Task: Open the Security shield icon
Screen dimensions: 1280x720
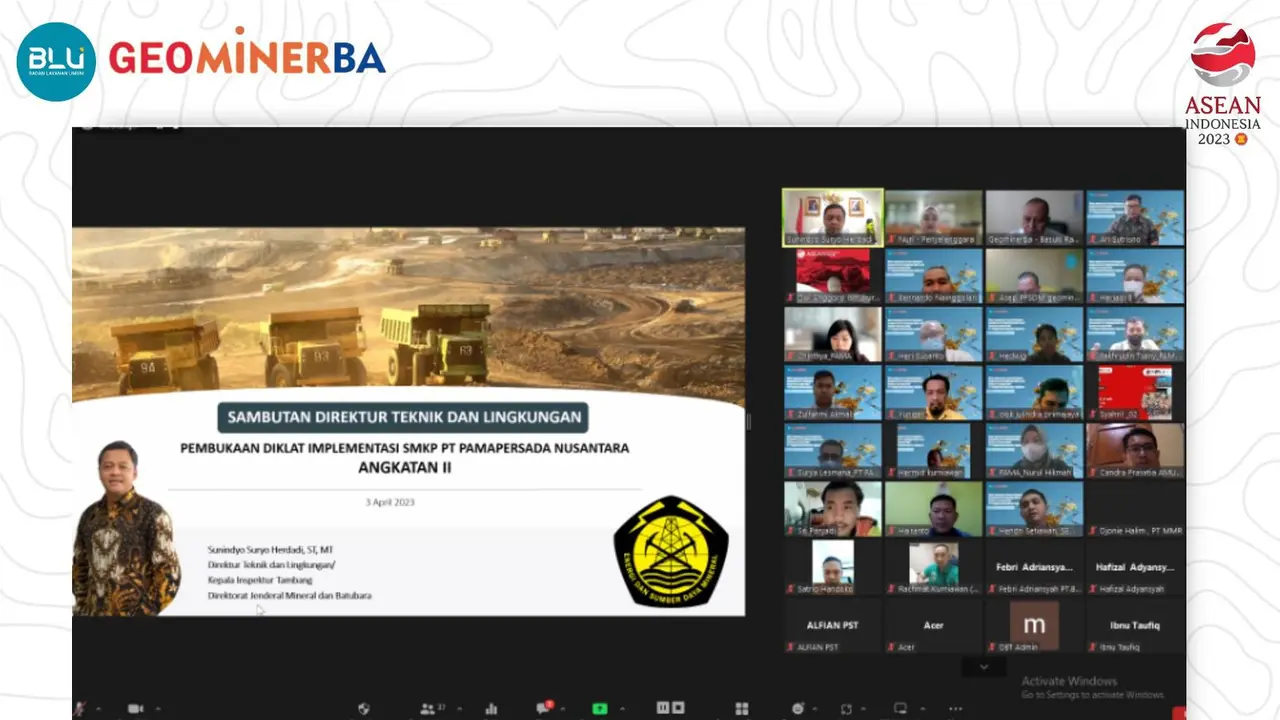Action: [364, 708]
